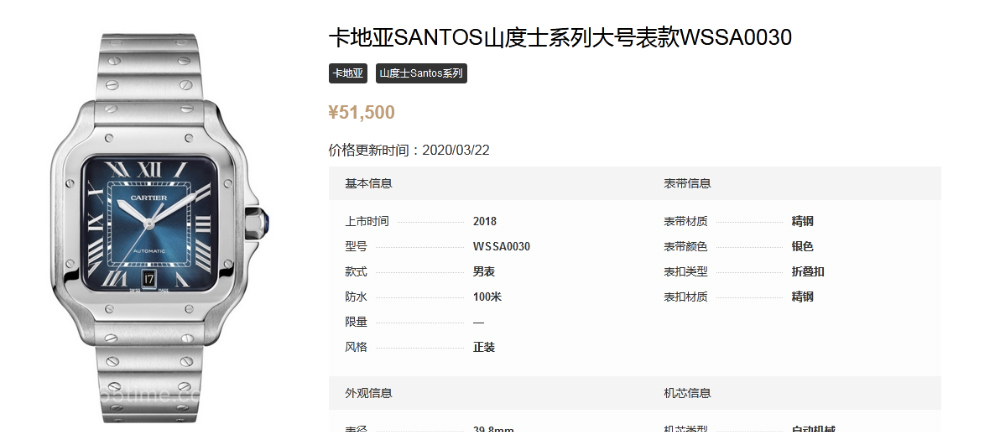This screenshot has width=1000, height=432.
Task: Open the Cartier Santos watch product image
Action: coord(159,228)
